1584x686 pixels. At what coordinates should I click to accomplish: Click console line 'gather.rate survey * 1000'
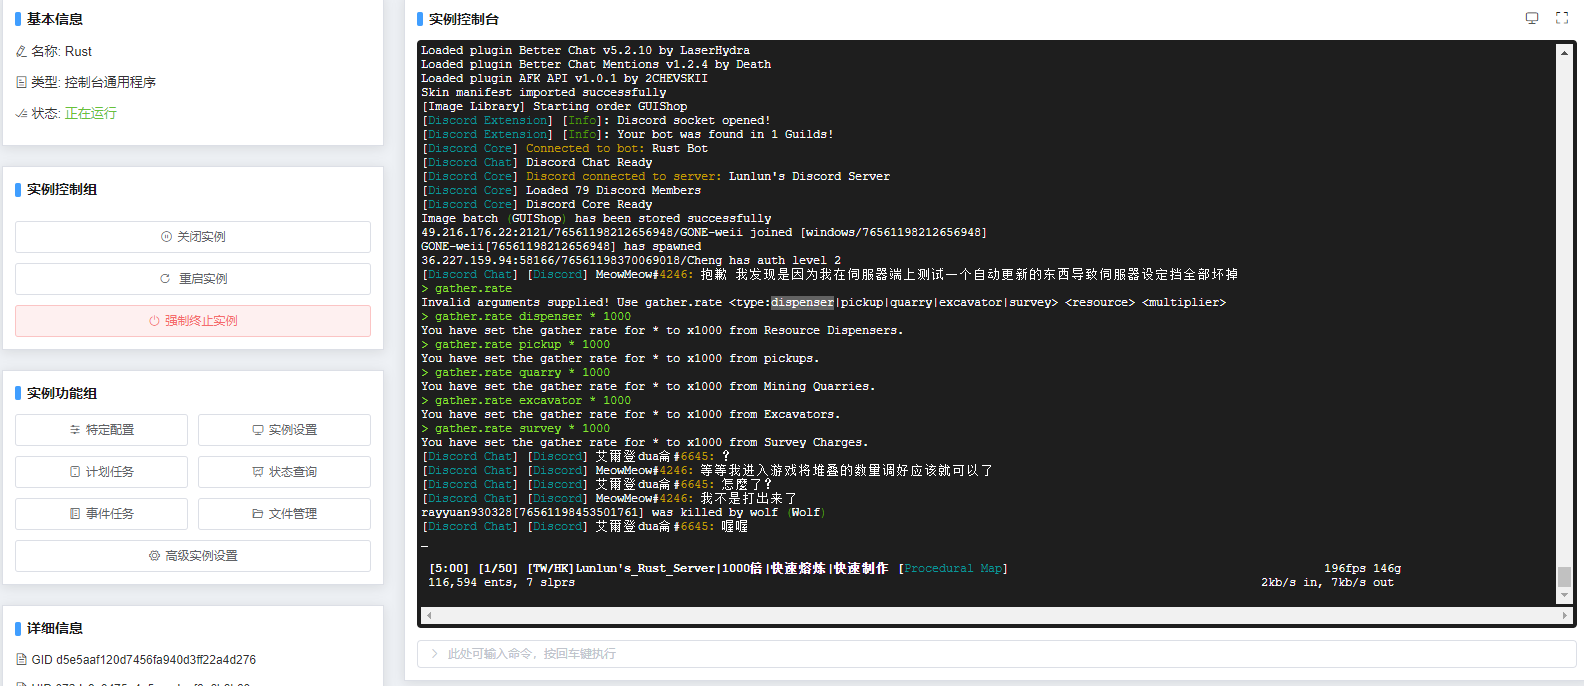tap(516, 428)
